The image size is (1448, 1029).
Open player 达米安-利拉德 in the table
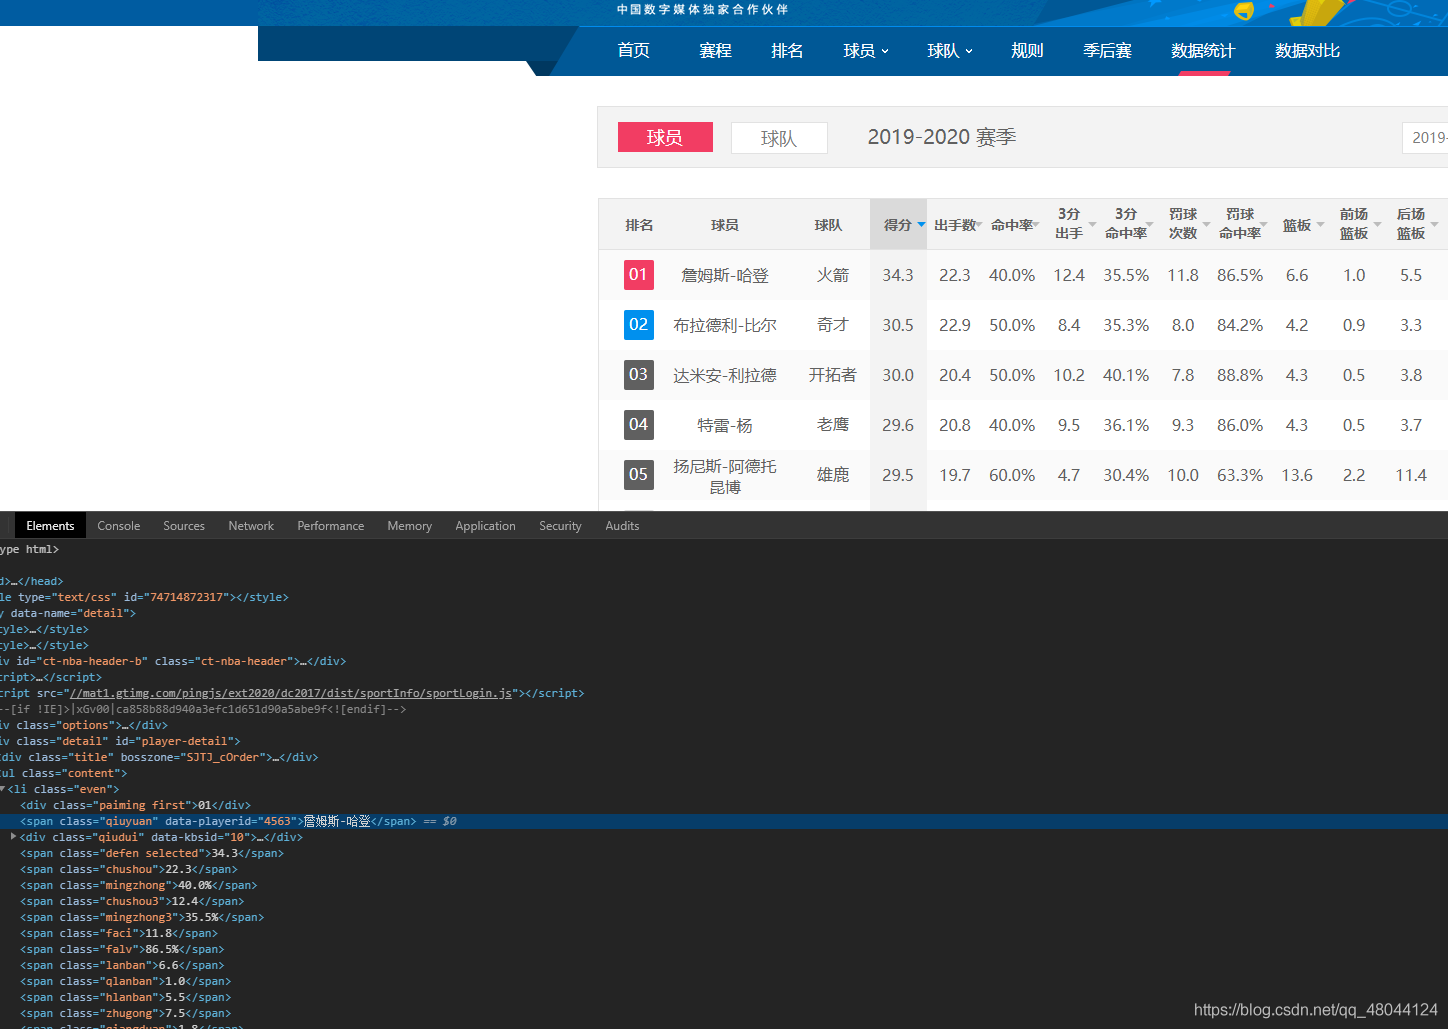pos(725,375)
